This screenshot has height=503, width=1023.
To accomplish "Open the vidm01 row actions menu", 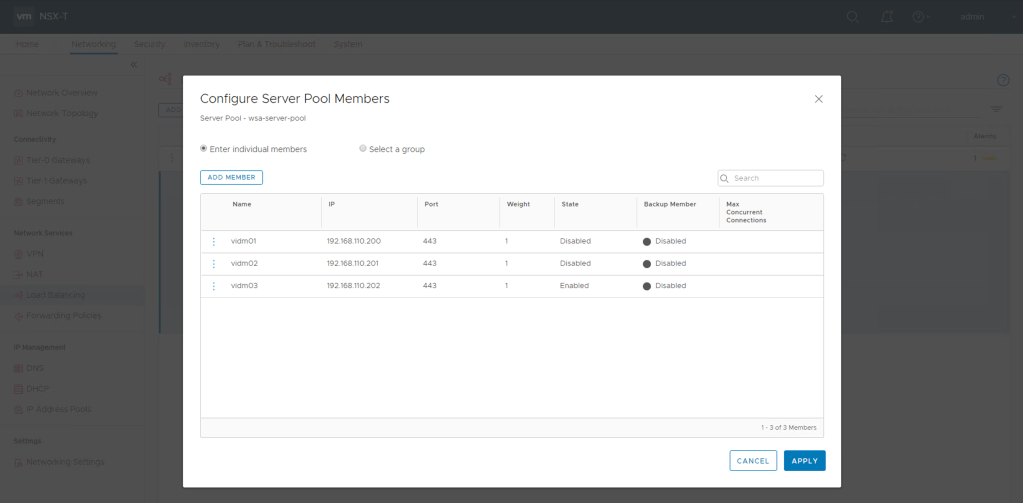I will tap(213, 241).
